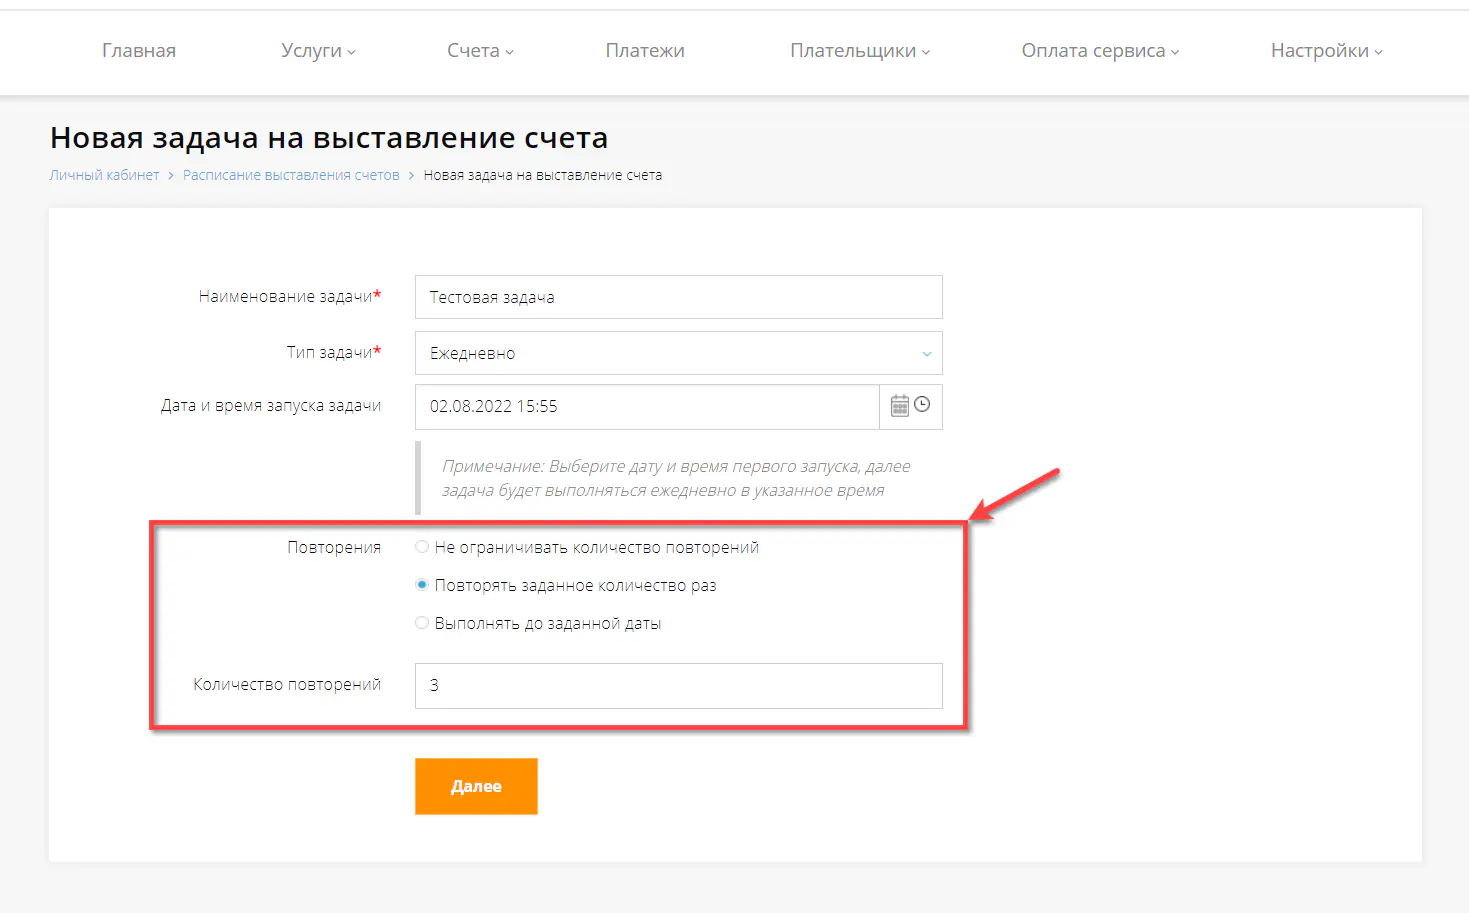Open the 'Тип задачи' dropdown
Image resolution: width=1469 pixels, height=913 pixels.
(x=924, y=353)
